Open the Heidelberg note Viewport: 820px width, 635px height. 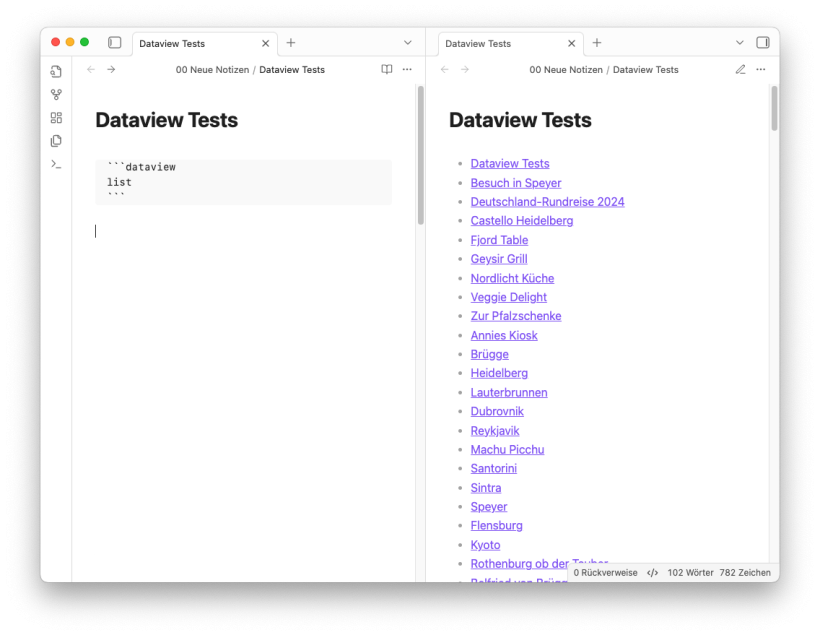(x=499, y=373)
